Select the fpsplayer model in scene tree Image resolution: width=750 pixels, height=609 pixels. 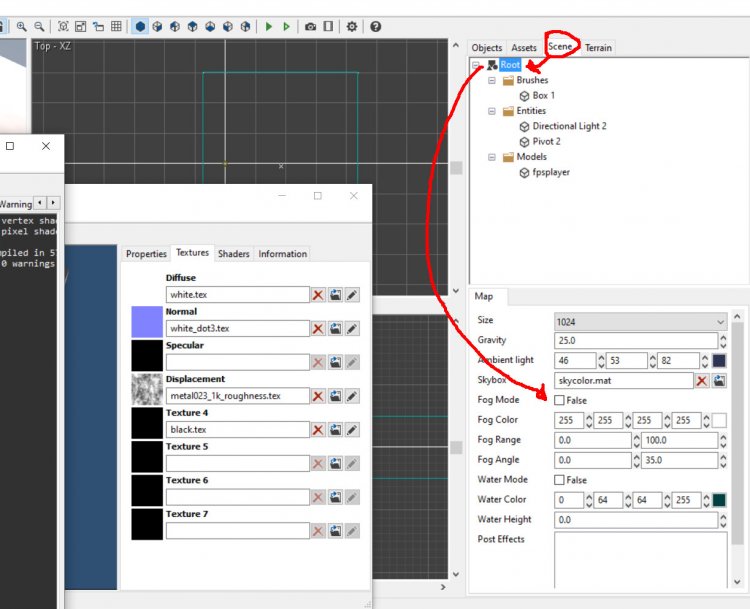coord(551,173)
